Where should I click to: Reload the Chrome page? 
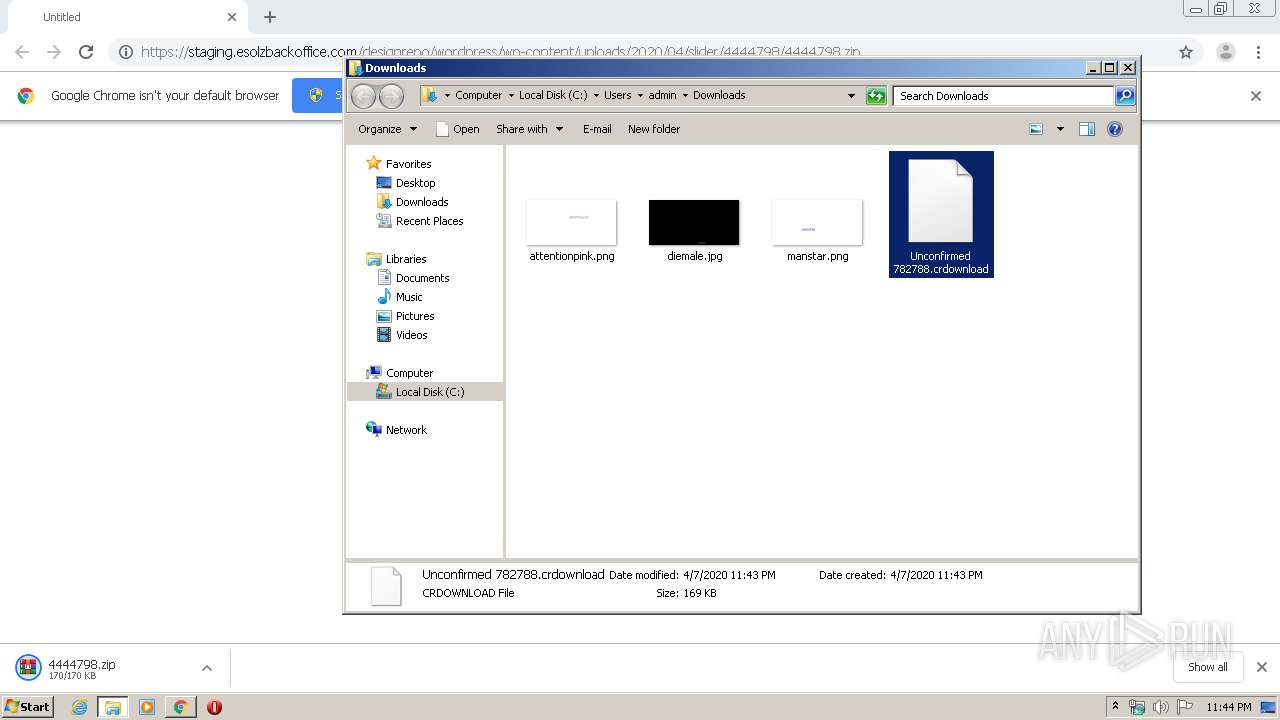[86, 52]
